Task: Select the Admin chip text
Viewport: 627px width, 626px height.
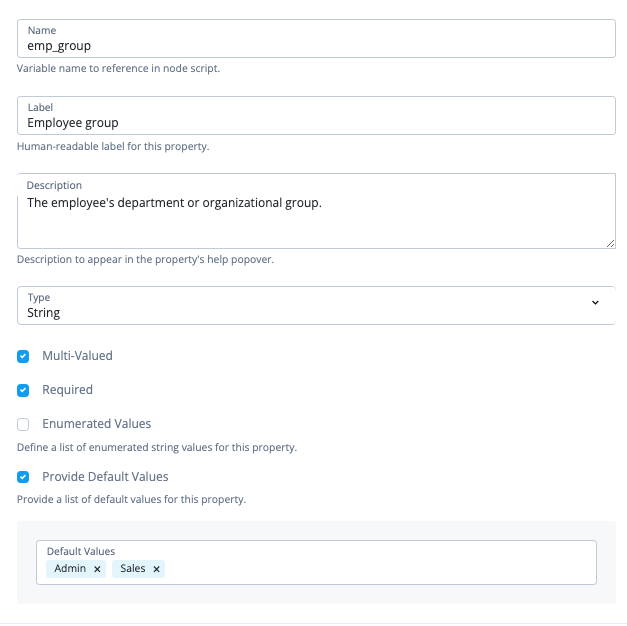Action: 70,568
